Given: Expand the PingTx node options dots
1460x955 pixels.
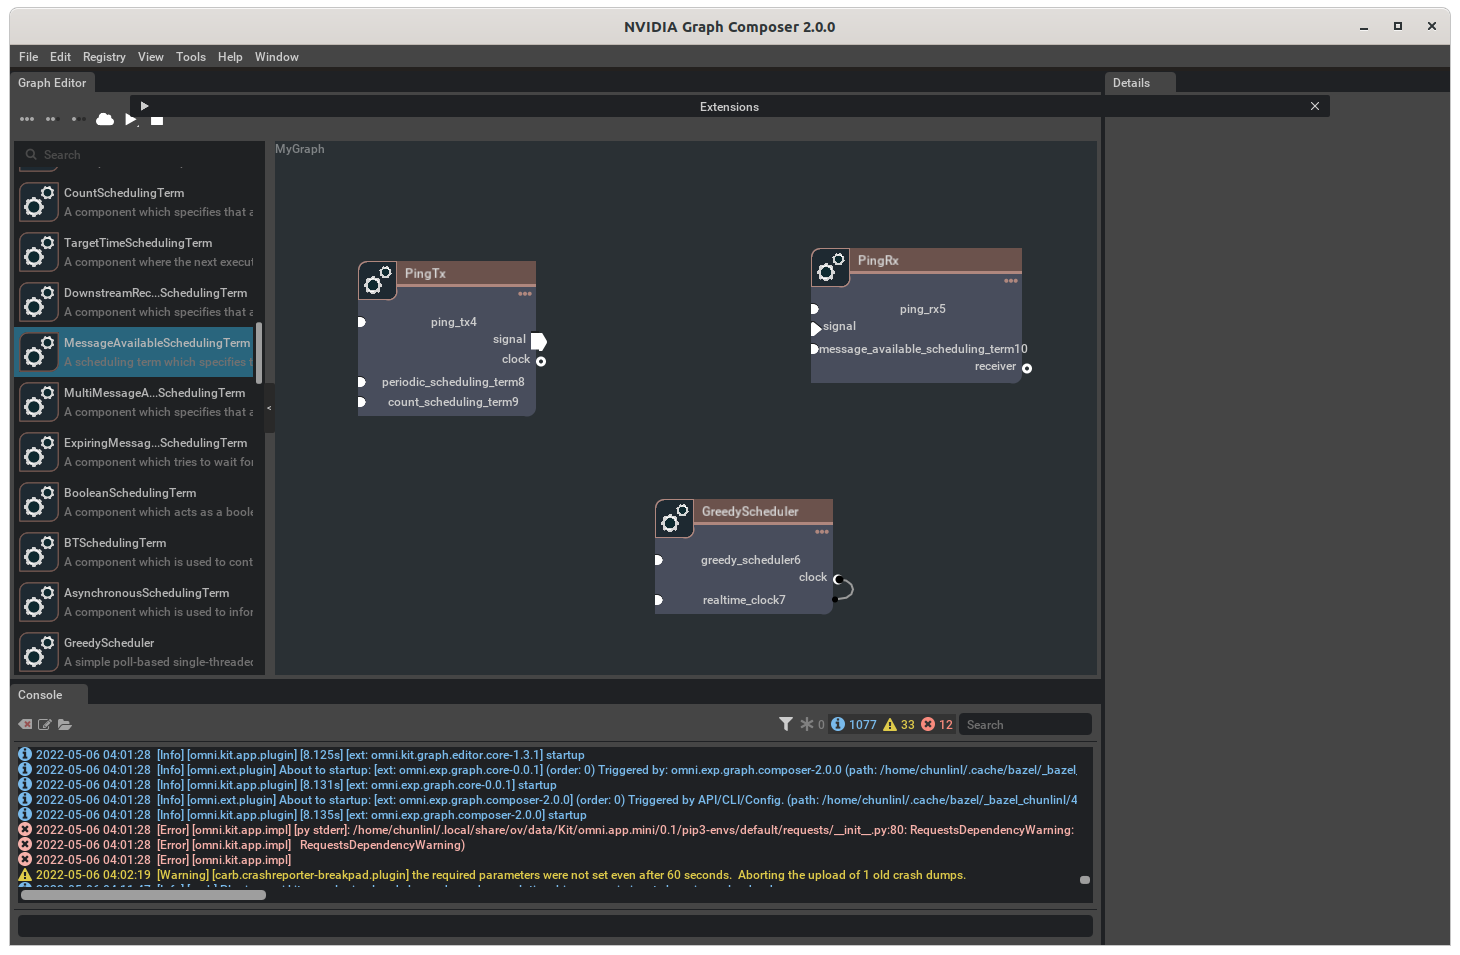Looking at the screenshot, I should pyautogui.click(x=525, y=294).
